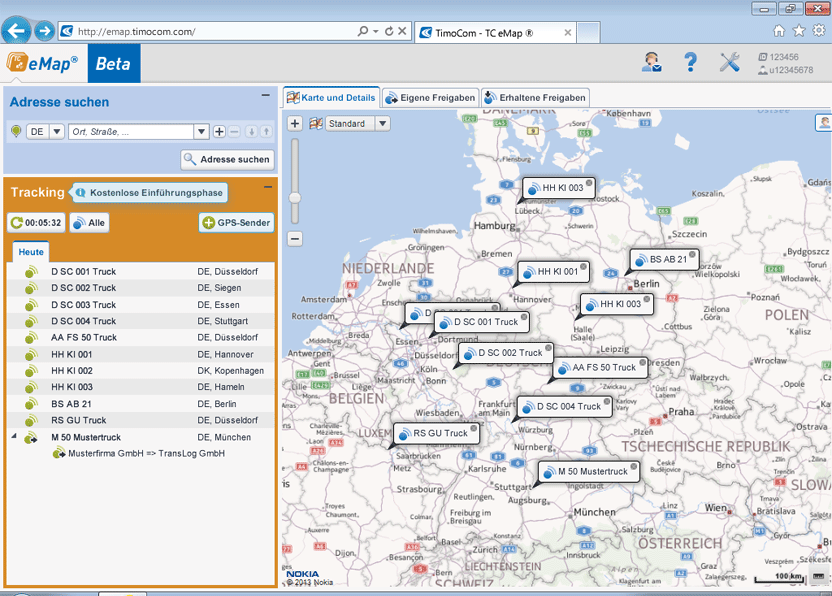Click the map zoom slider handle
The height and width of the screenshot is (596, 832).
(295, 198)
